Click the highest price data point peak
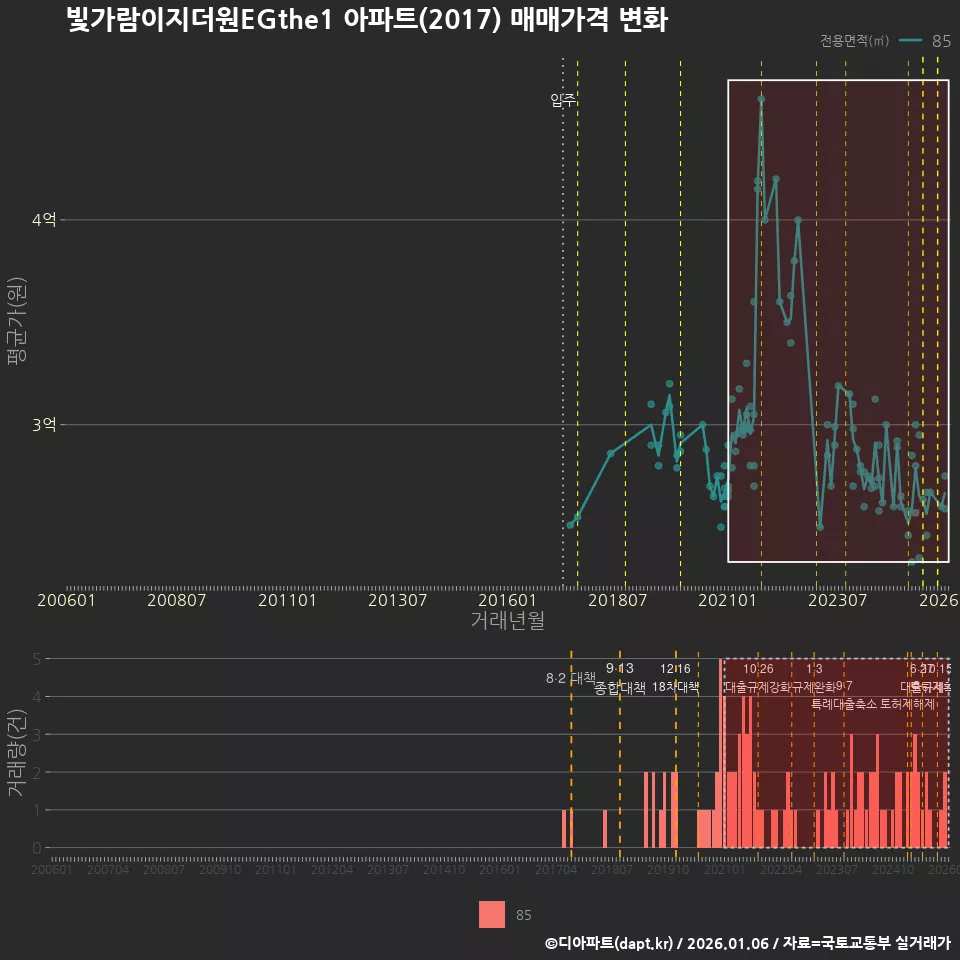This screenshot has height=960, width=960. point(761,99)
